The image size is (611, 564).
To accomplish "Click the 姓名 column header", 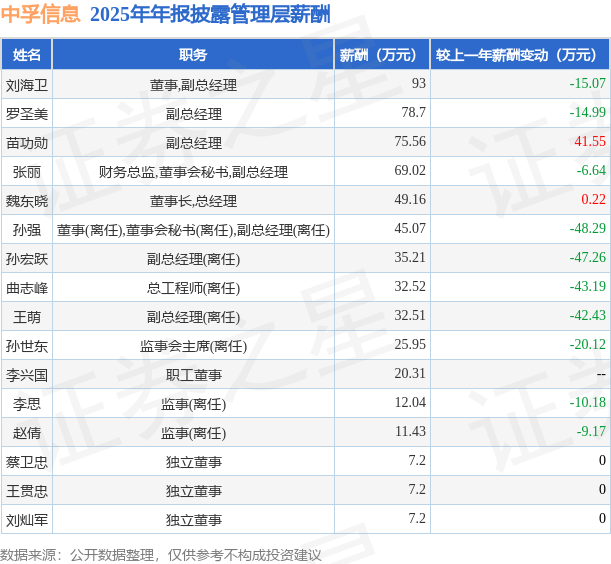I will [x=26, y=55].
